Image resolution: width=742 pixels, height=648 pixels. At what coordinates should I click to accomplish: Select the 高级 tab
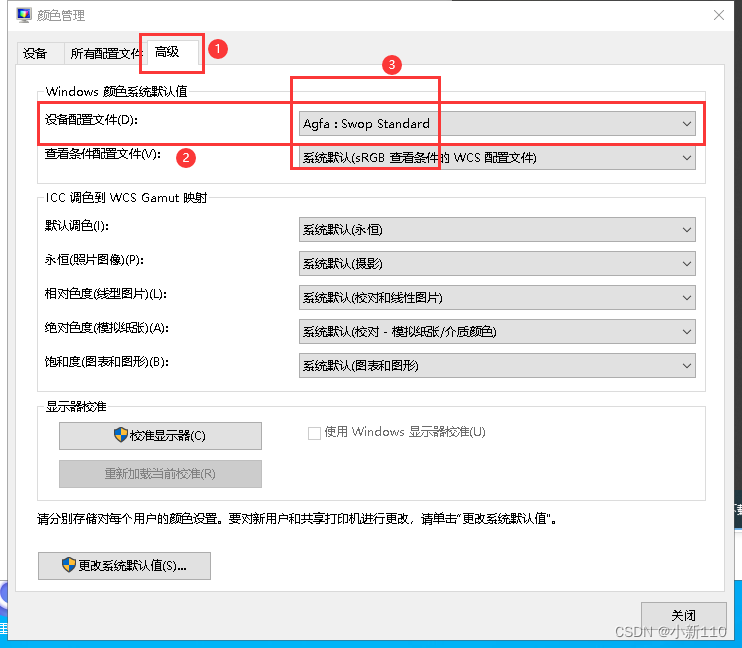(172, 52)
